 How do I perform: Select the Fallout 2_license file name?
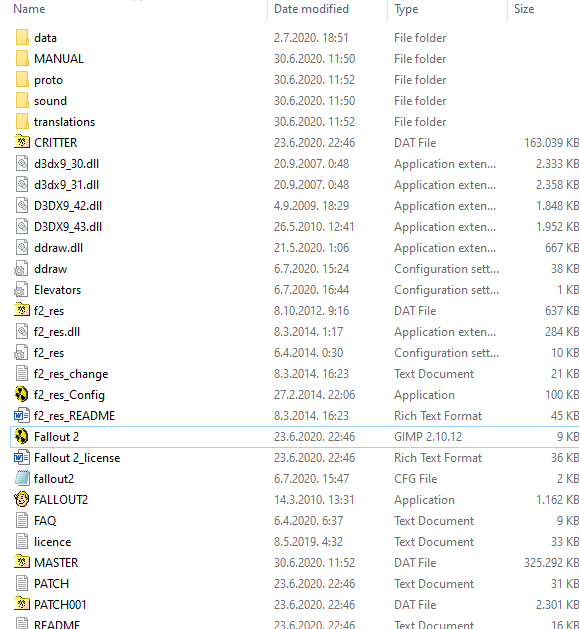click(x=77, y=458)
